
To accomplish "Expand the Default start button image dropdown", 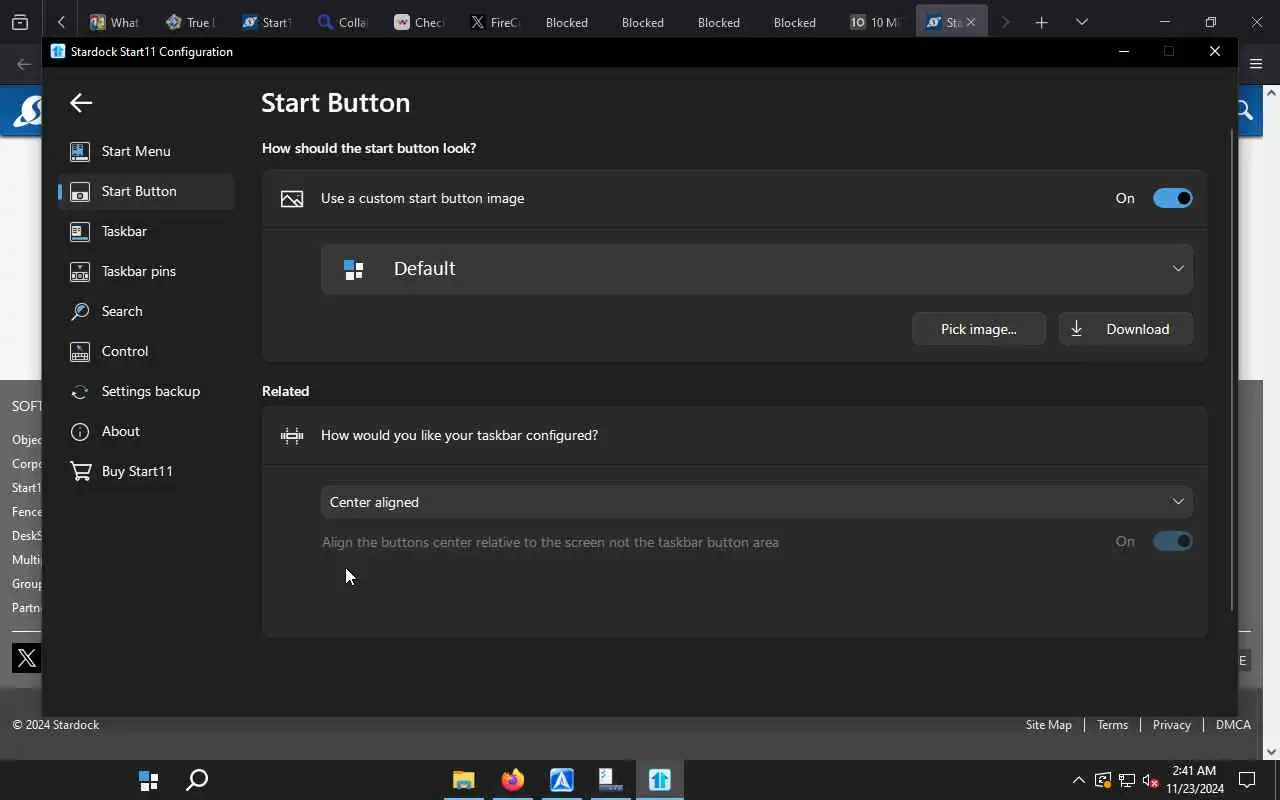I will coord(757,269).
